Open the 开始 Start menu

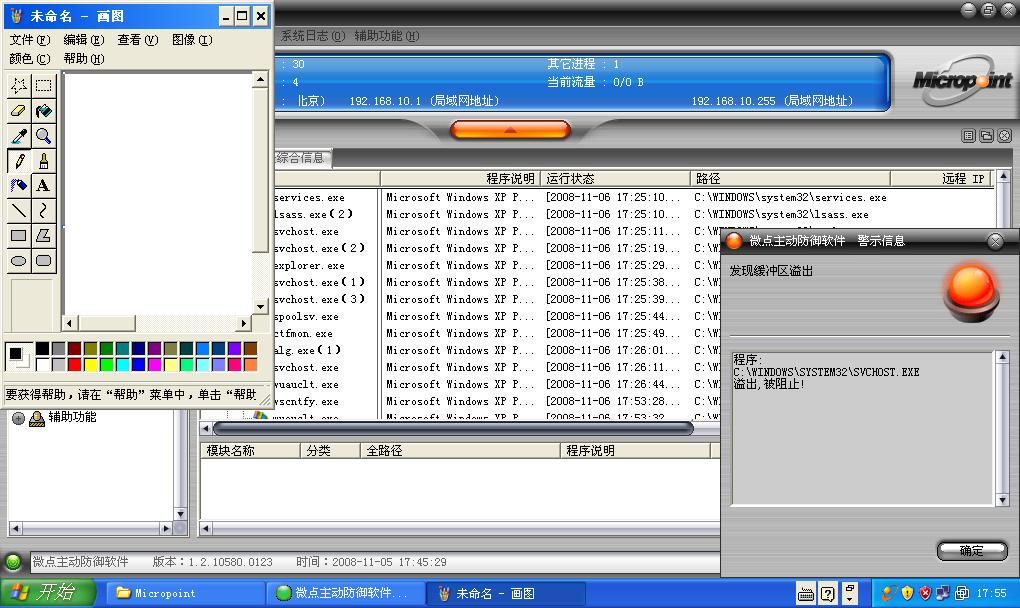[48, 593]
